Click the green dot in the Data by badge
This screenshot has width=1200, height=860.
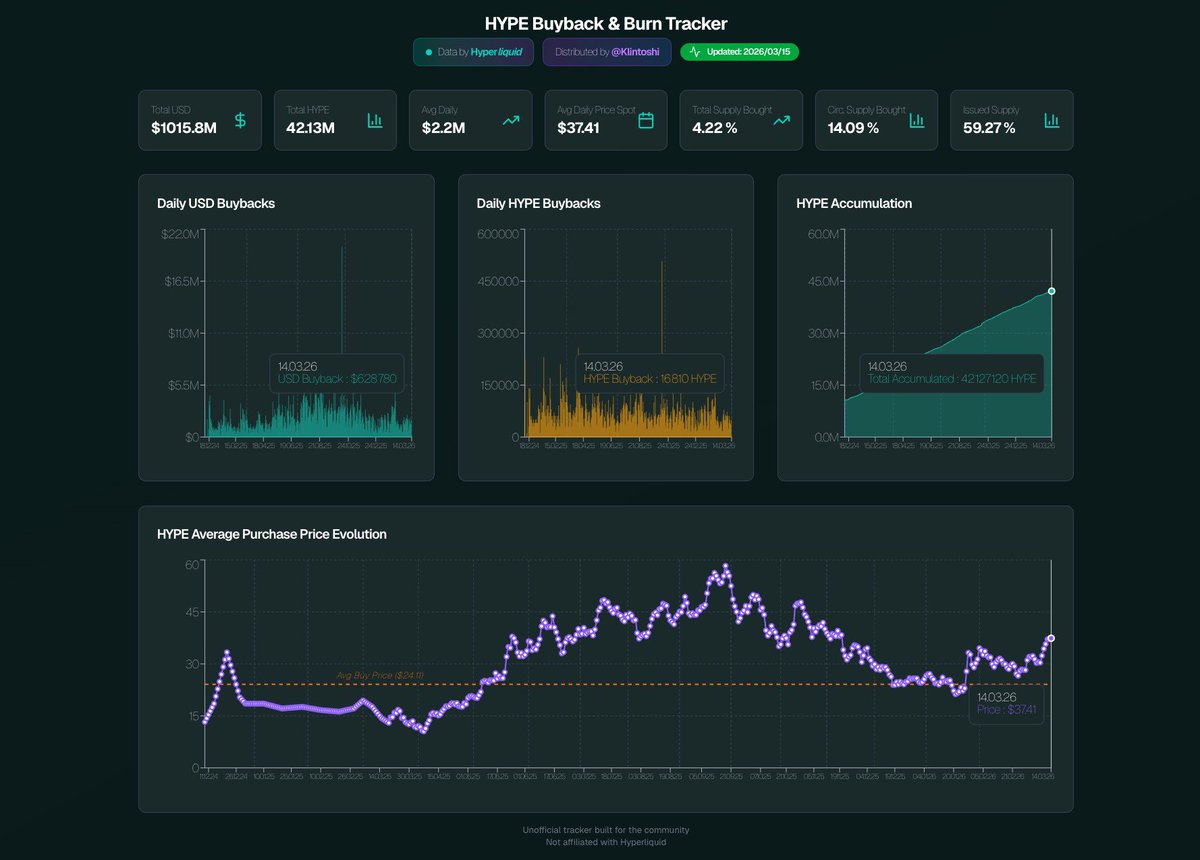coord(429,52)
